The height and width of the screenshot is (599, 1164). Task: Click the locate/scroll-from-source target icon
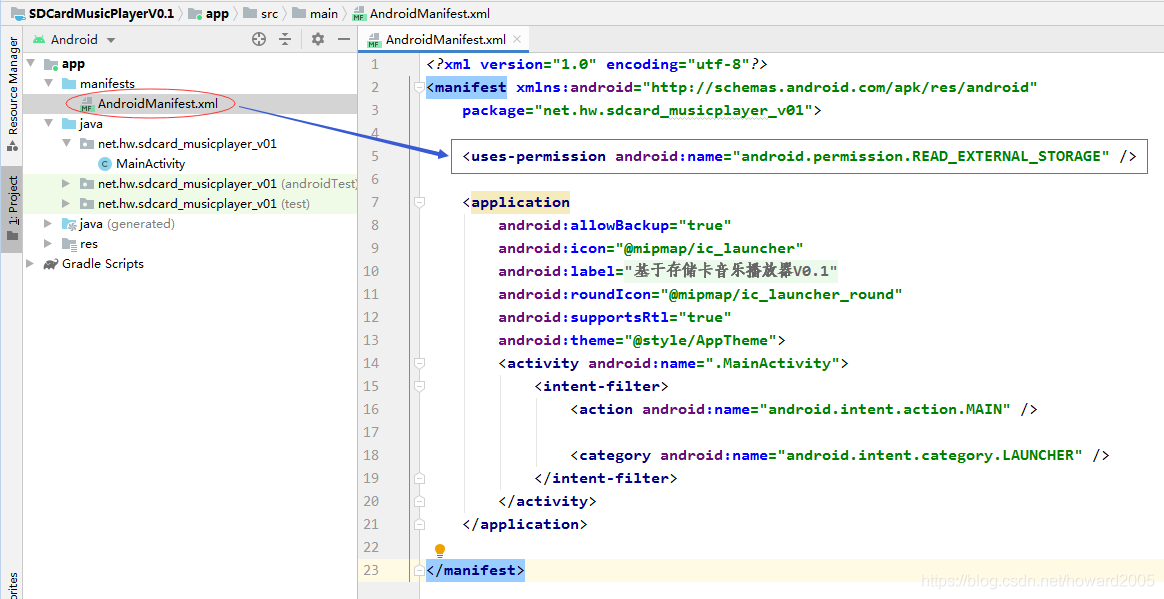coord(259,39)
